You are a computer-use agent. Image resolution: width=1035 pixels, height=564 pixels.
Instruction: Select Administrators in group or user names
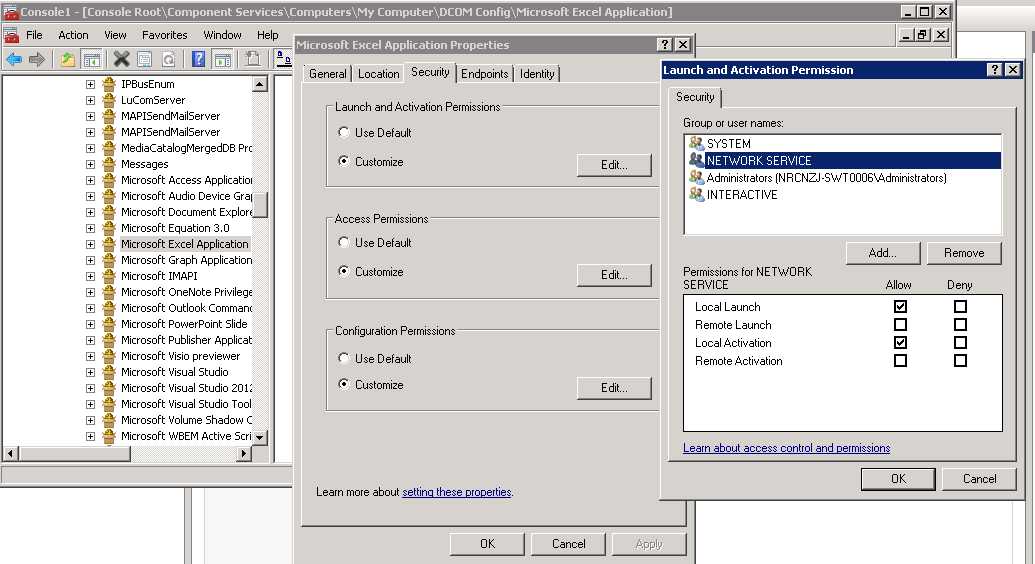click(x=842, y=178)
